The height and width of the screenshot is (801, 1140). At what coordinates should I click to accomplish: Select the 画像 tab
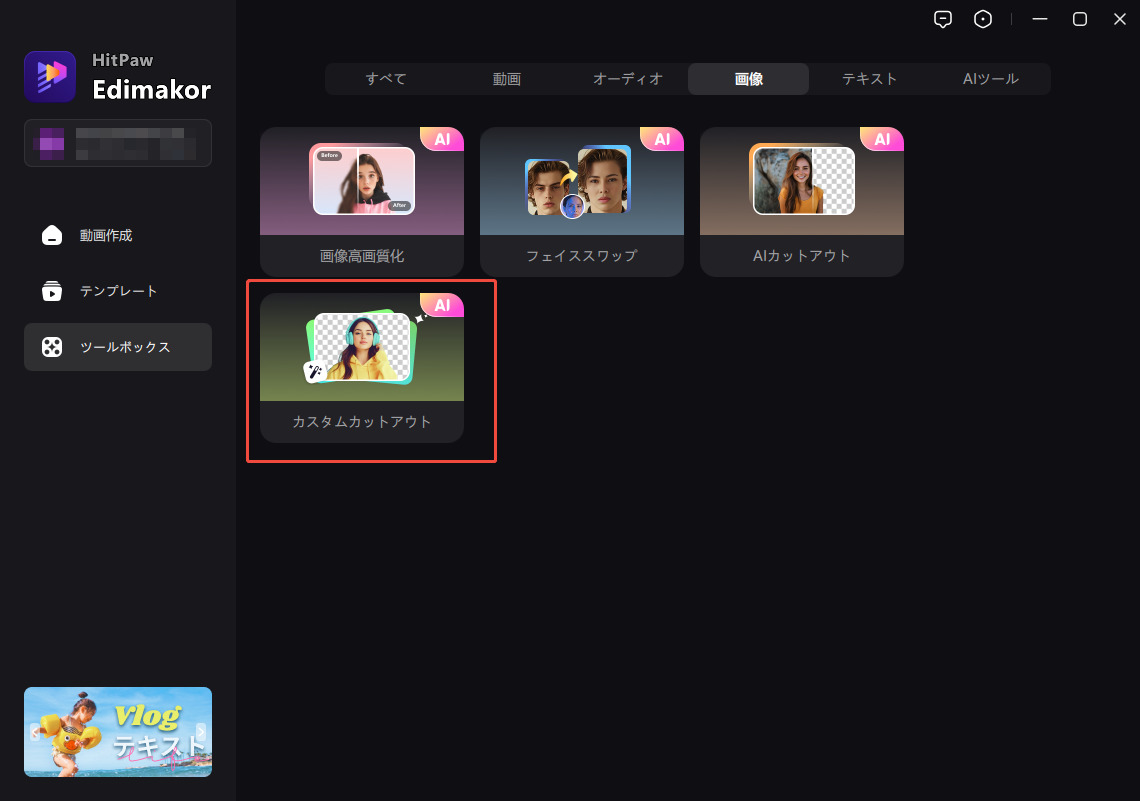pos(748,79)
